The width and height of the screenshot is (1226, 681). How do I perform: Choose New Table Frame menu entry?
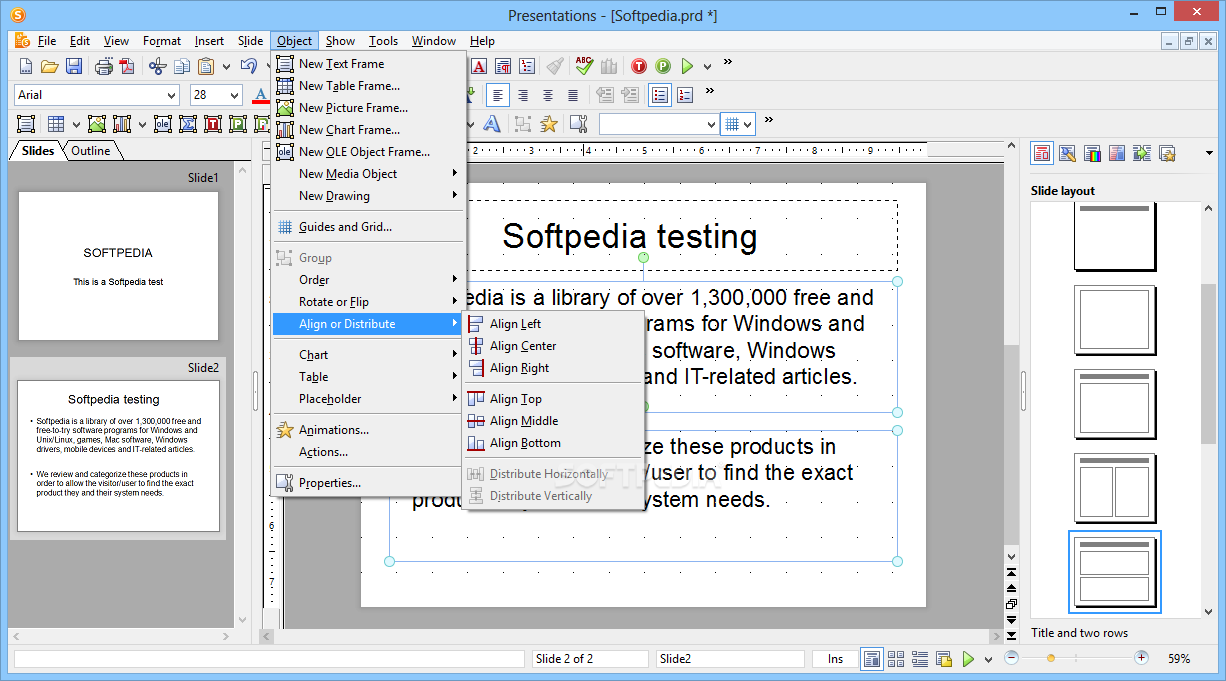point(369,86)
